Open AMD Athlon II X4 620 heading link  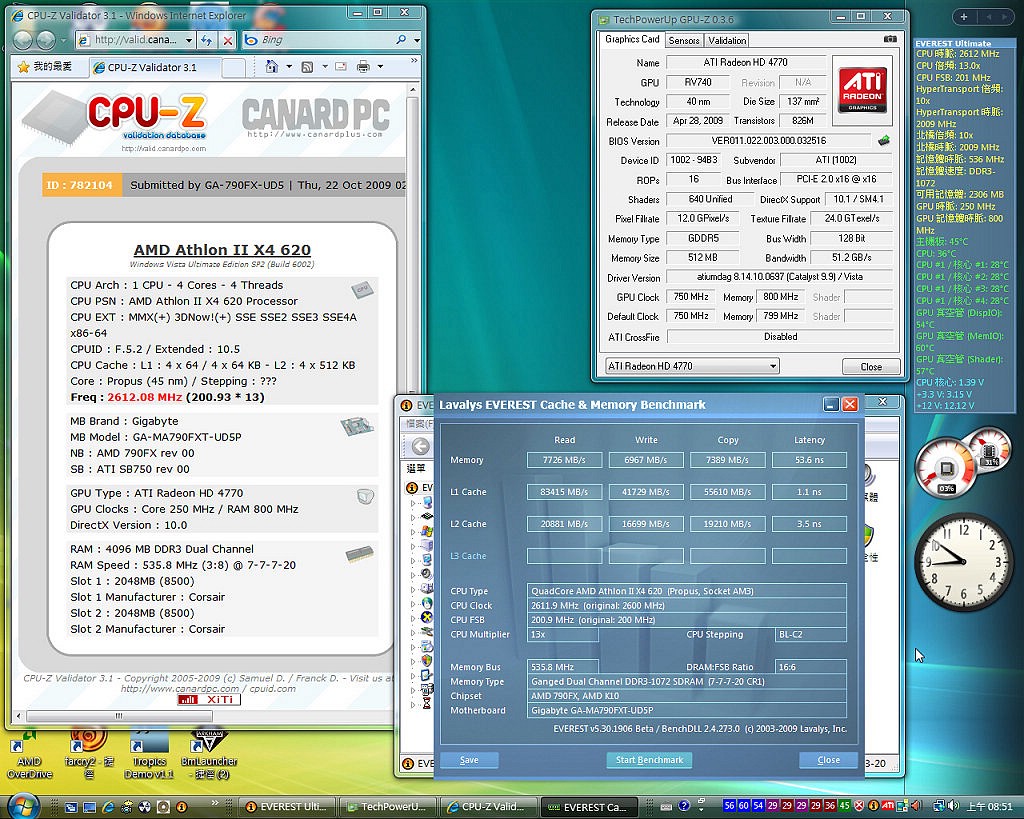click(222, 249)
